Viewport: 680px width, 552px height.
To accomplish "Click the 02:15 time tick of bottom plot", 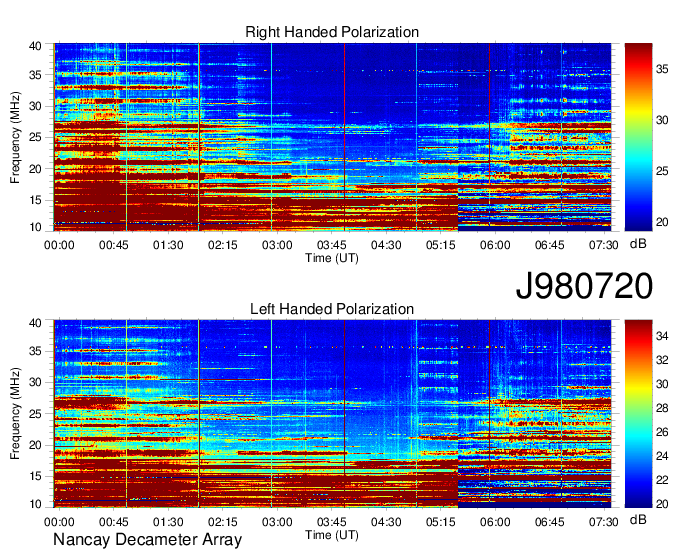I will coord(222,522).
